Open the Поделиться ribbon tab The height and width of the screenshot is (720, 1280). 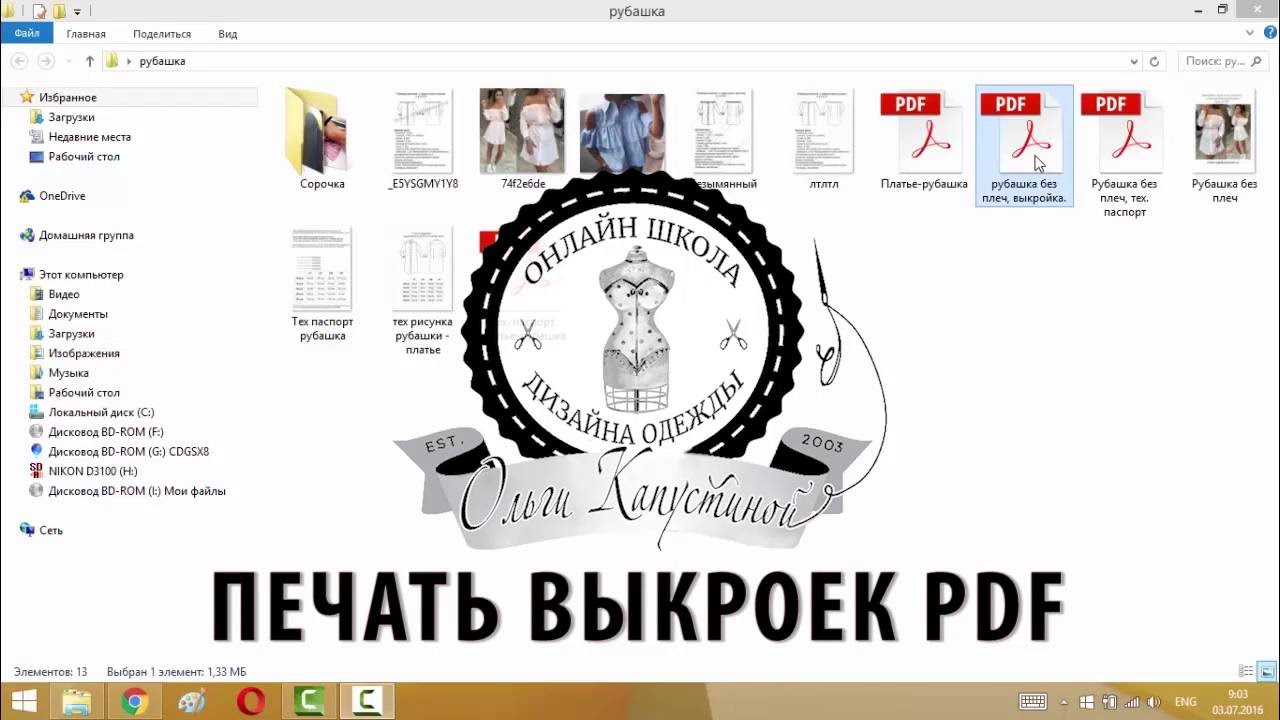(x=162, y=34)
